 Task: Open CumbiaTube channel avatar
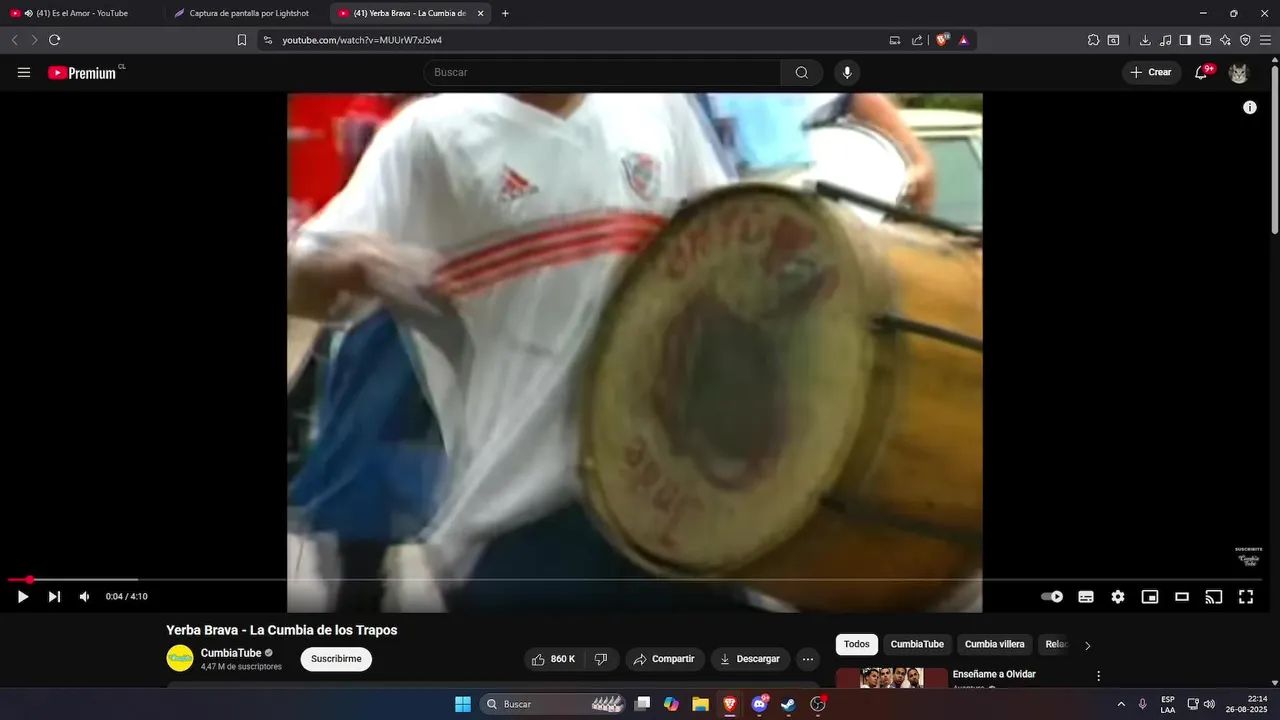point(180,658)
